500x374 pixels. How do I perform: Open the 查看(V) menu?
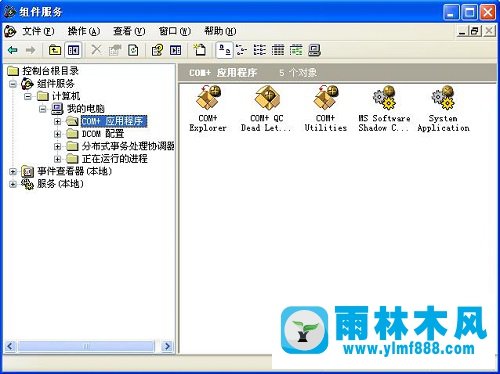(x=129, y=31)
